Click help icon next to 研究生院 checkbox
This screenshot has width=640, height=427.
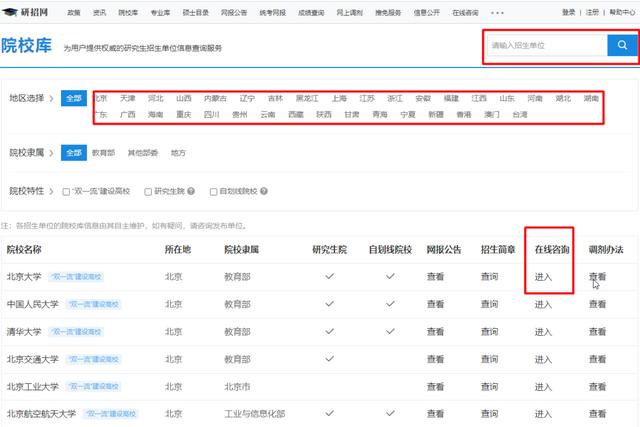pos(191,191)
